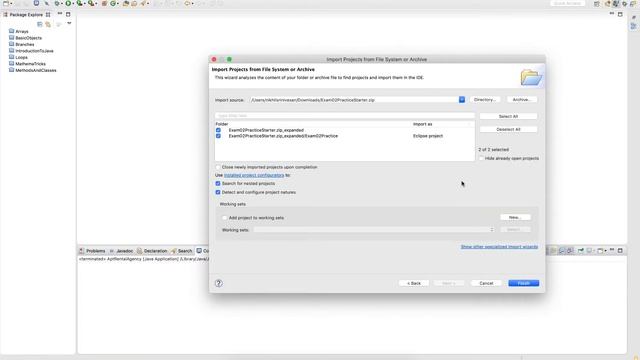Open the Package Explorer view menu chevron
This screenshot has width=640, height=360.
click(x=69, y=23)
